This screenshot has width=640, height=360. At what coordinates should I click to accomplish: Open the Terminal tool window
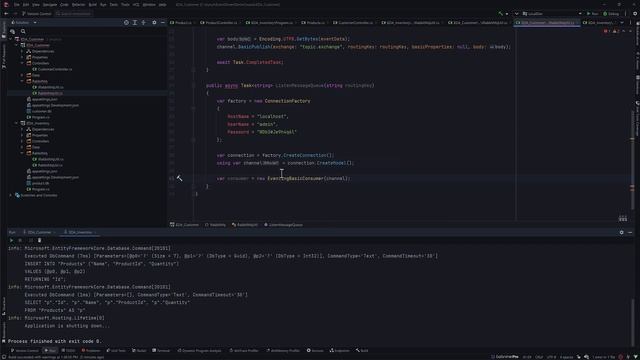click(x=161, y=350)
